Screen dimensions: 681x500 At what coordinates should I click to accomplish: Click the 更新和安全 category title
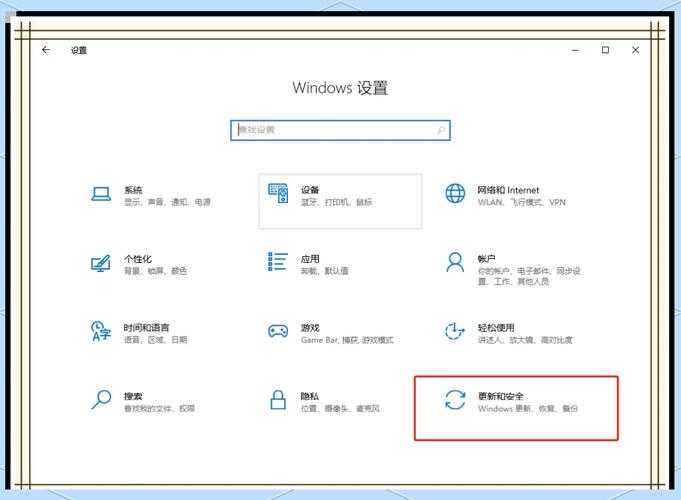pyautogui.click(x=500, y=396)
